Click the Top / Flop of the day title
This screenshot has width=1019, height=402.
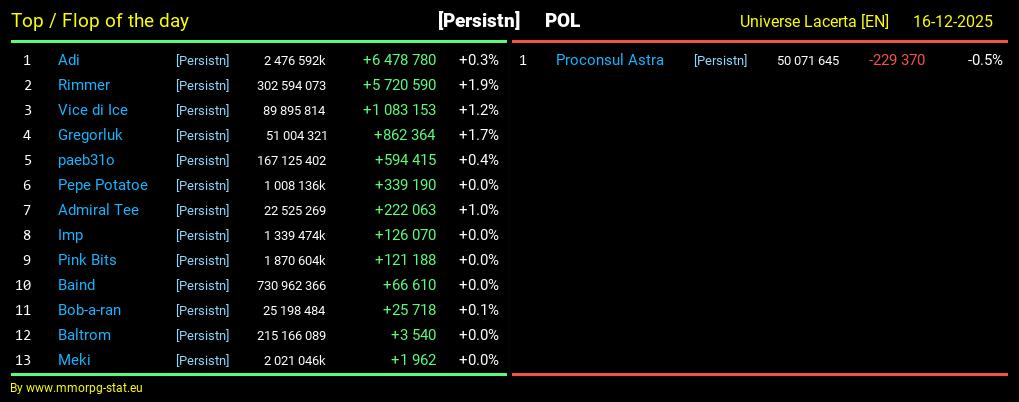(x=99, y=21)
